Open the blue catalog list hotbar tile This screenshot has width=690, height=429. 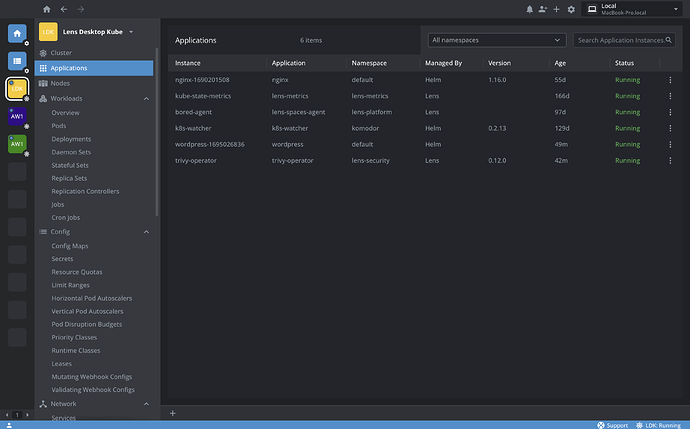click(x=17, y=61)
